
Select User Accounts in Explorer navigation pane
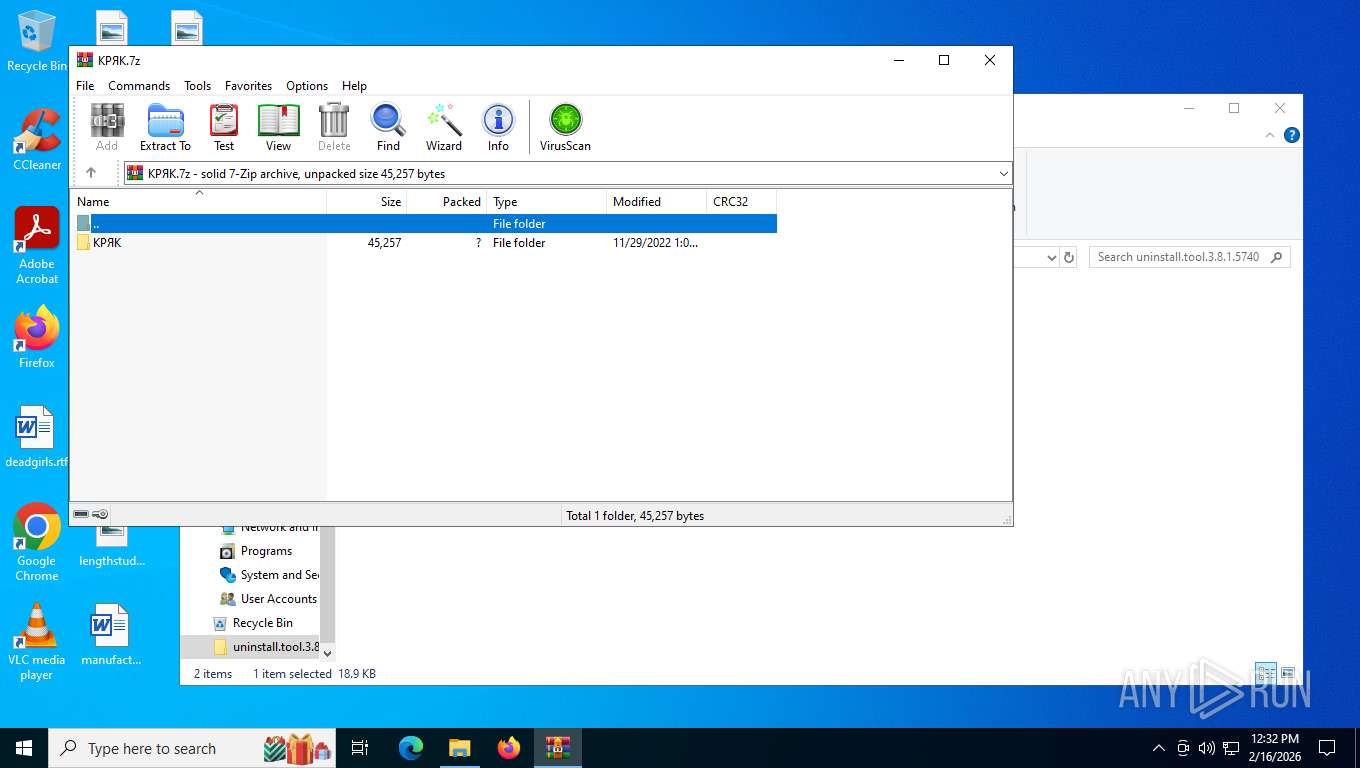click(268, 599)
